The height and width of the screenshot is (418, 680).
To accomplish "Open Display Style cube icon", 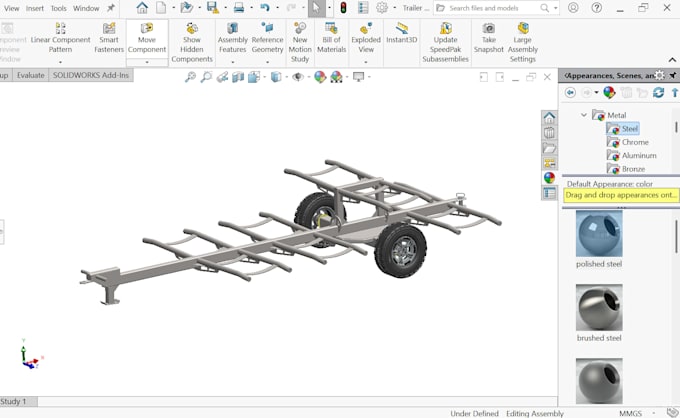I will (x=275, y=77).
